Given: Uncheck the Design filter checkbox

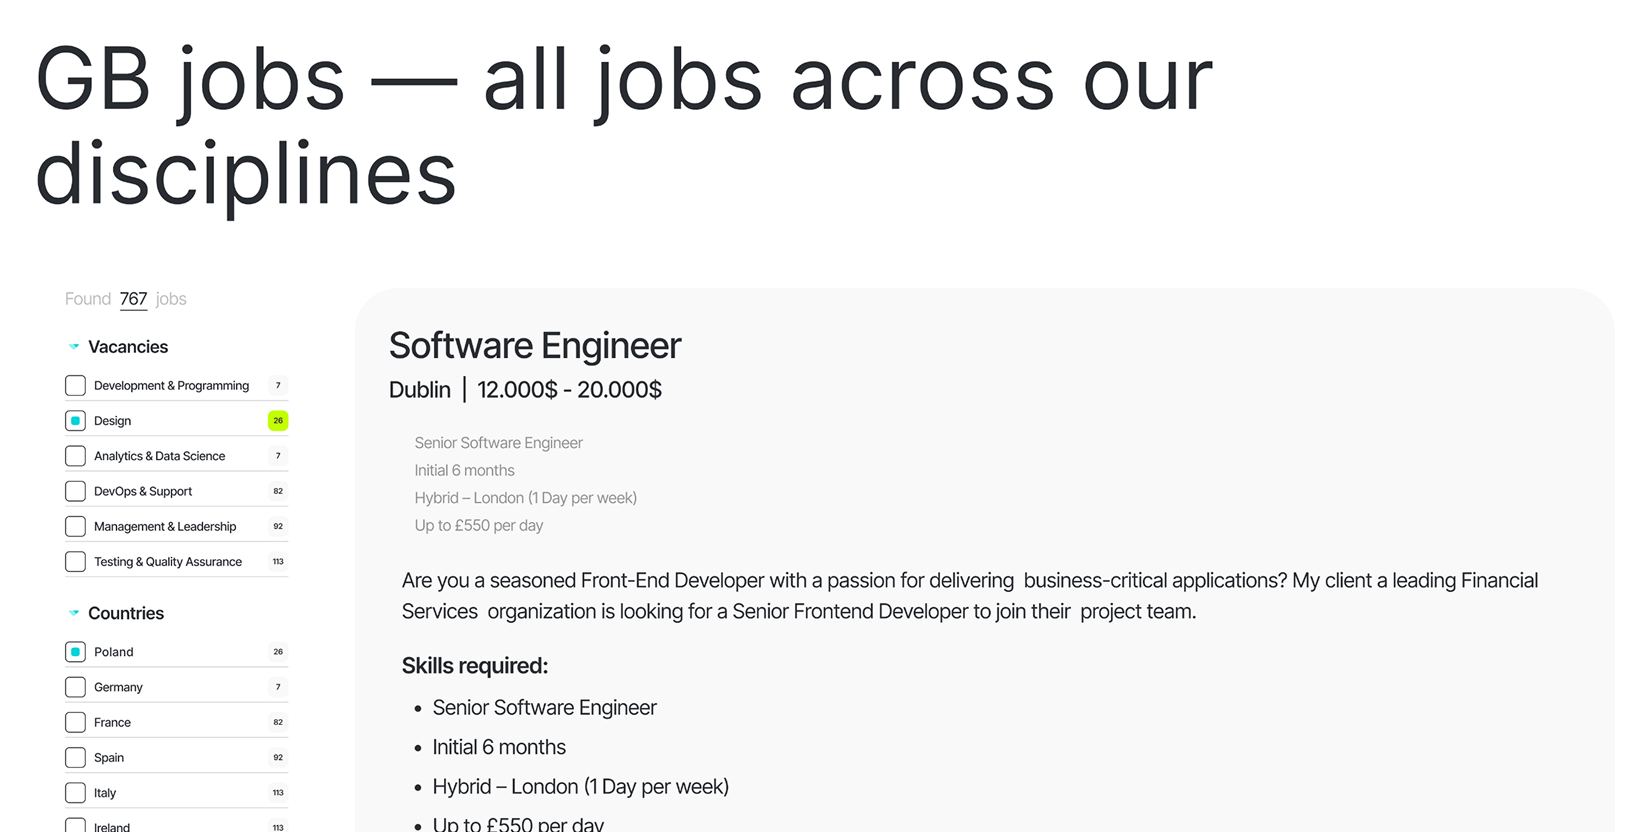Looking at the screenshot, I should 75,421.
